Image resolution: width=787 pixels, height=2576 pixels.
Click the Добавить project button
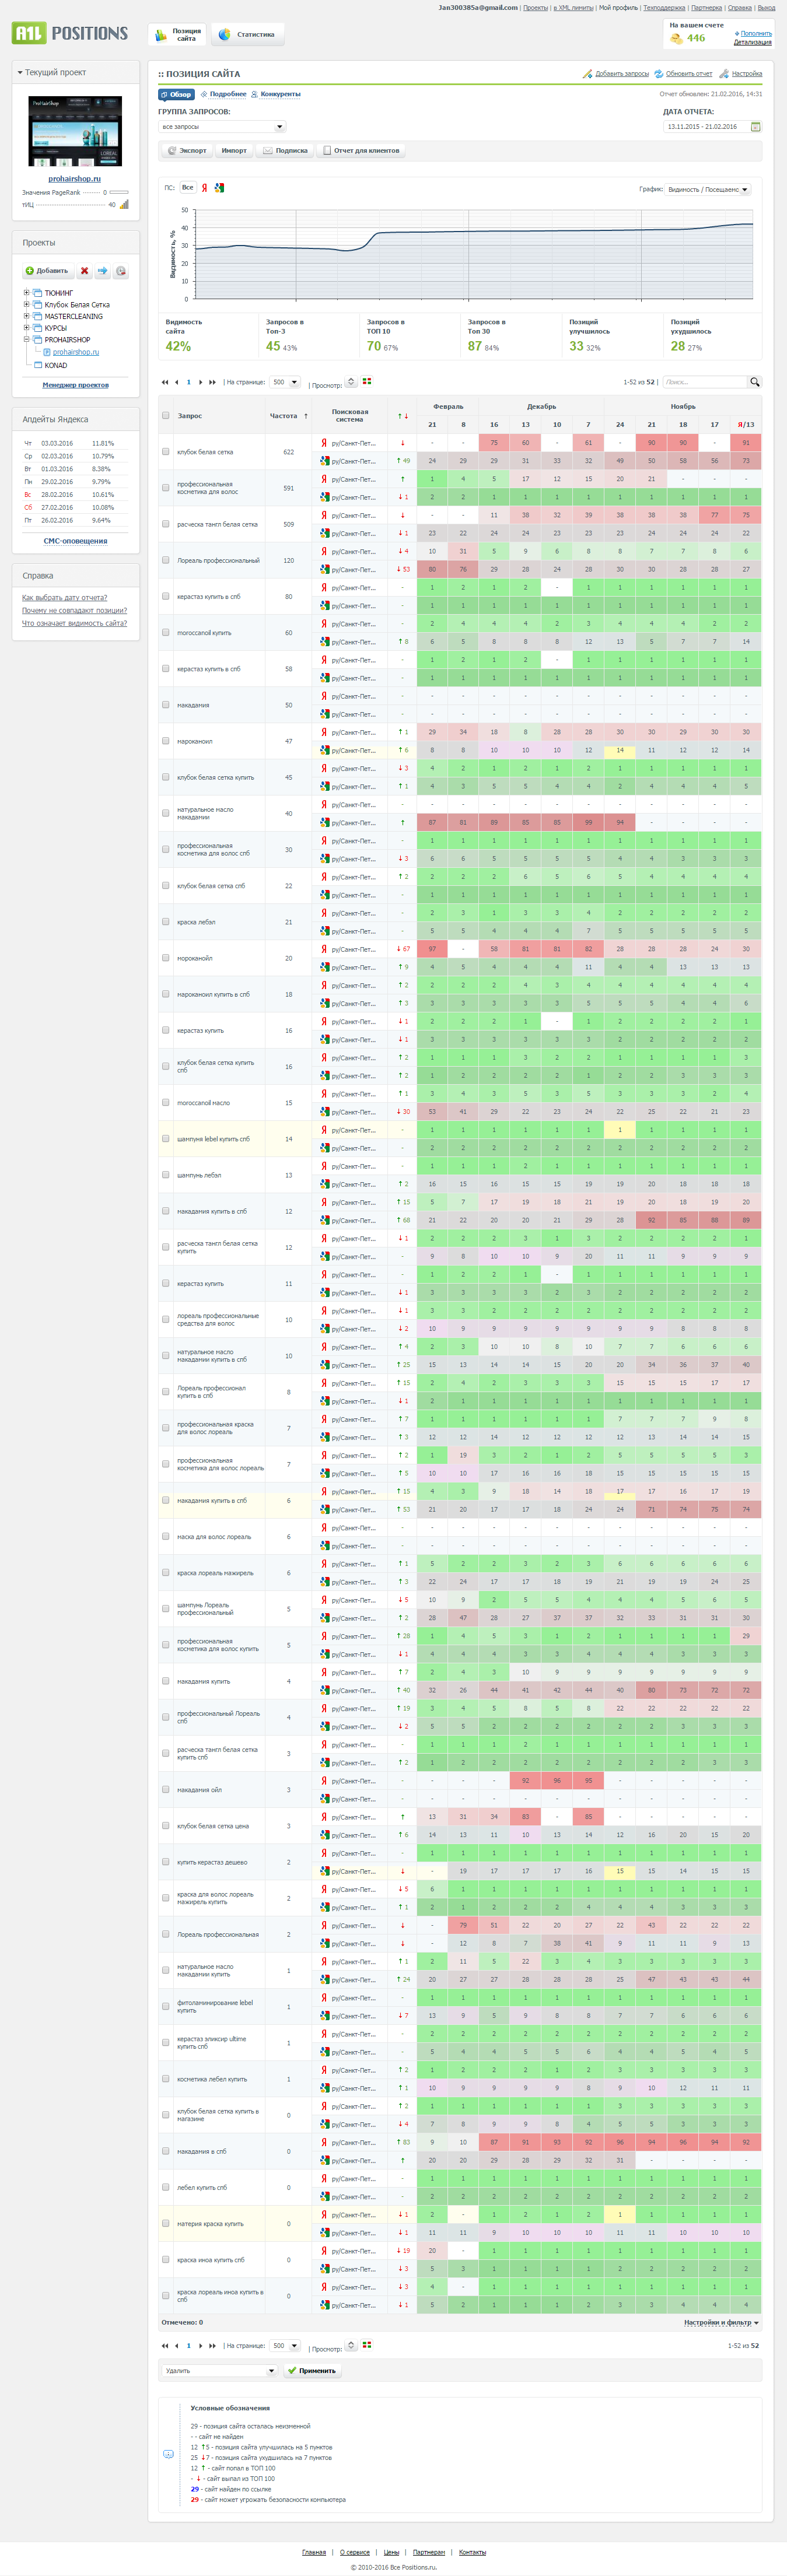tap(47, 271)
